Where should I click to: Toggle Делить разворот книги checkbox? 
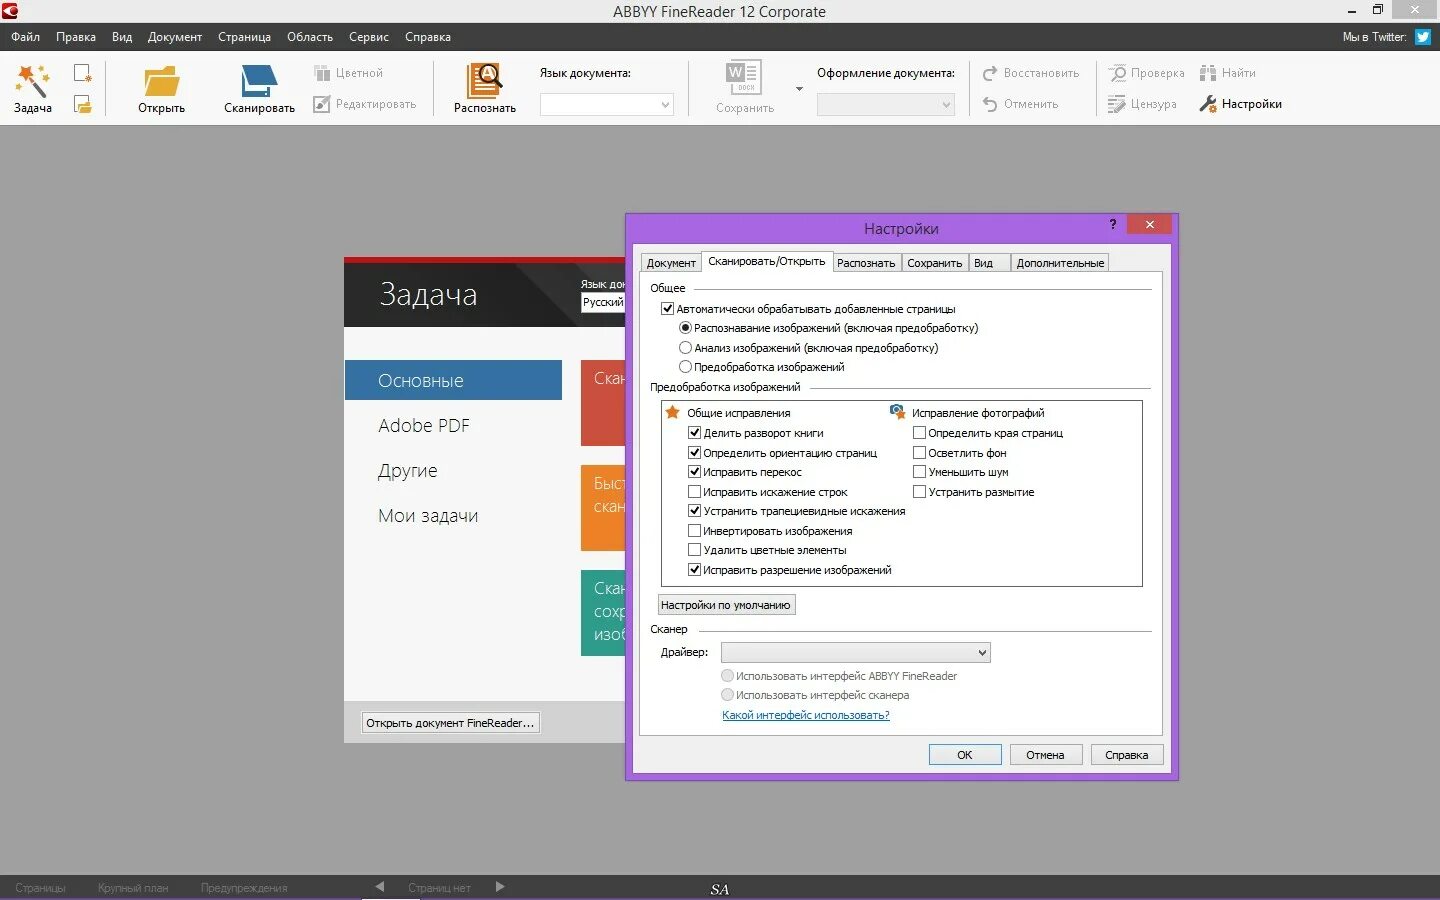[694, 433]
